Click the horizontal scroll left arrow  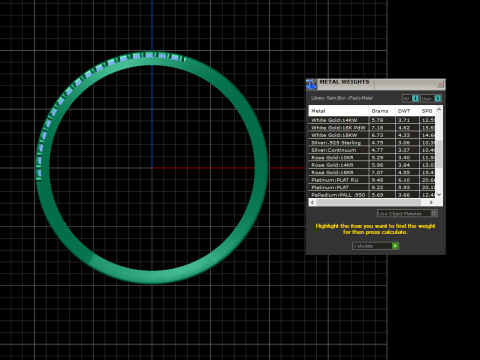[x=312, y=202]
